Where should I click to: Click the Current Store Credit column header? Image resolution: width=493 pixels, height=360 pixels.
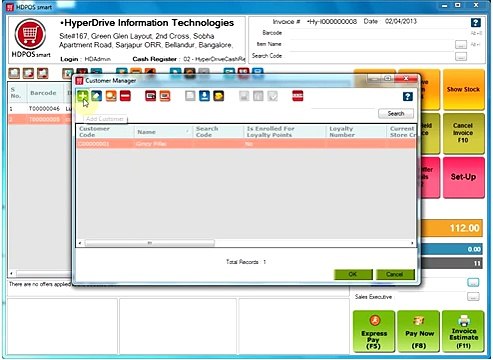pyautogui.click(x=401, y=132)
